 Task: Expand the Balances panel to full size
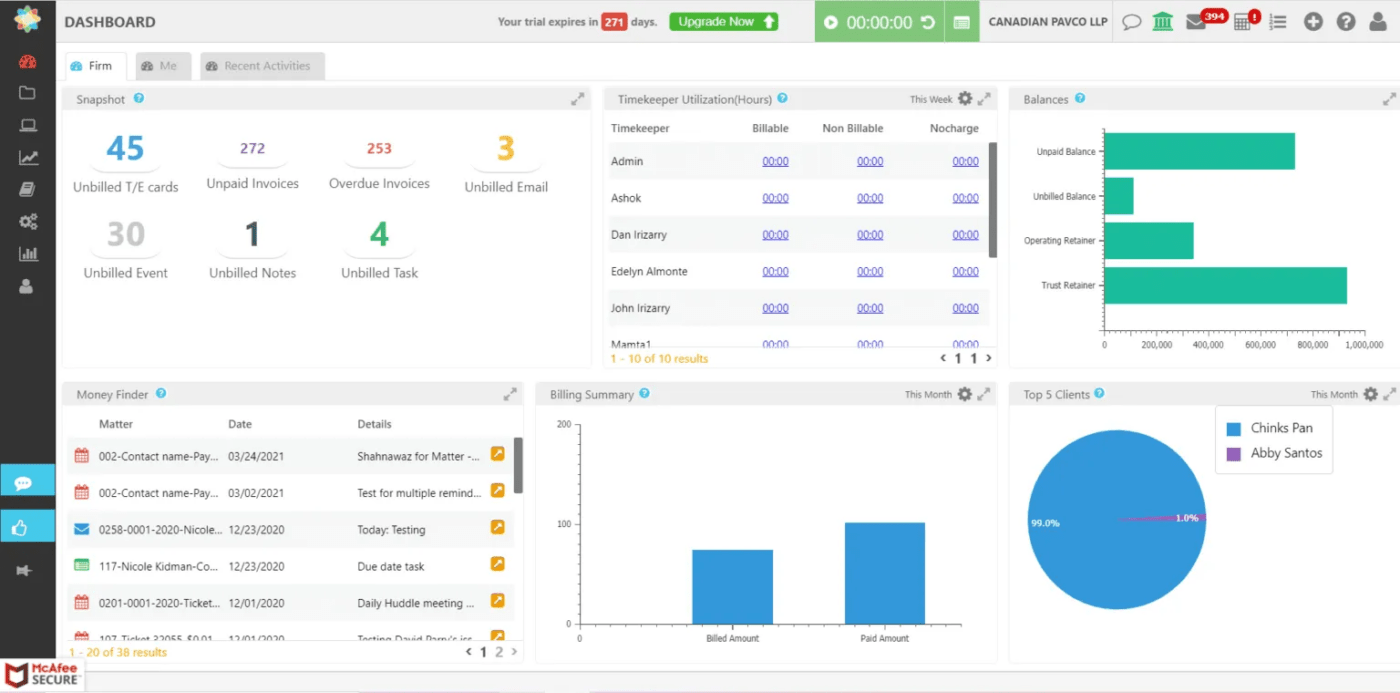point(1389,99)
